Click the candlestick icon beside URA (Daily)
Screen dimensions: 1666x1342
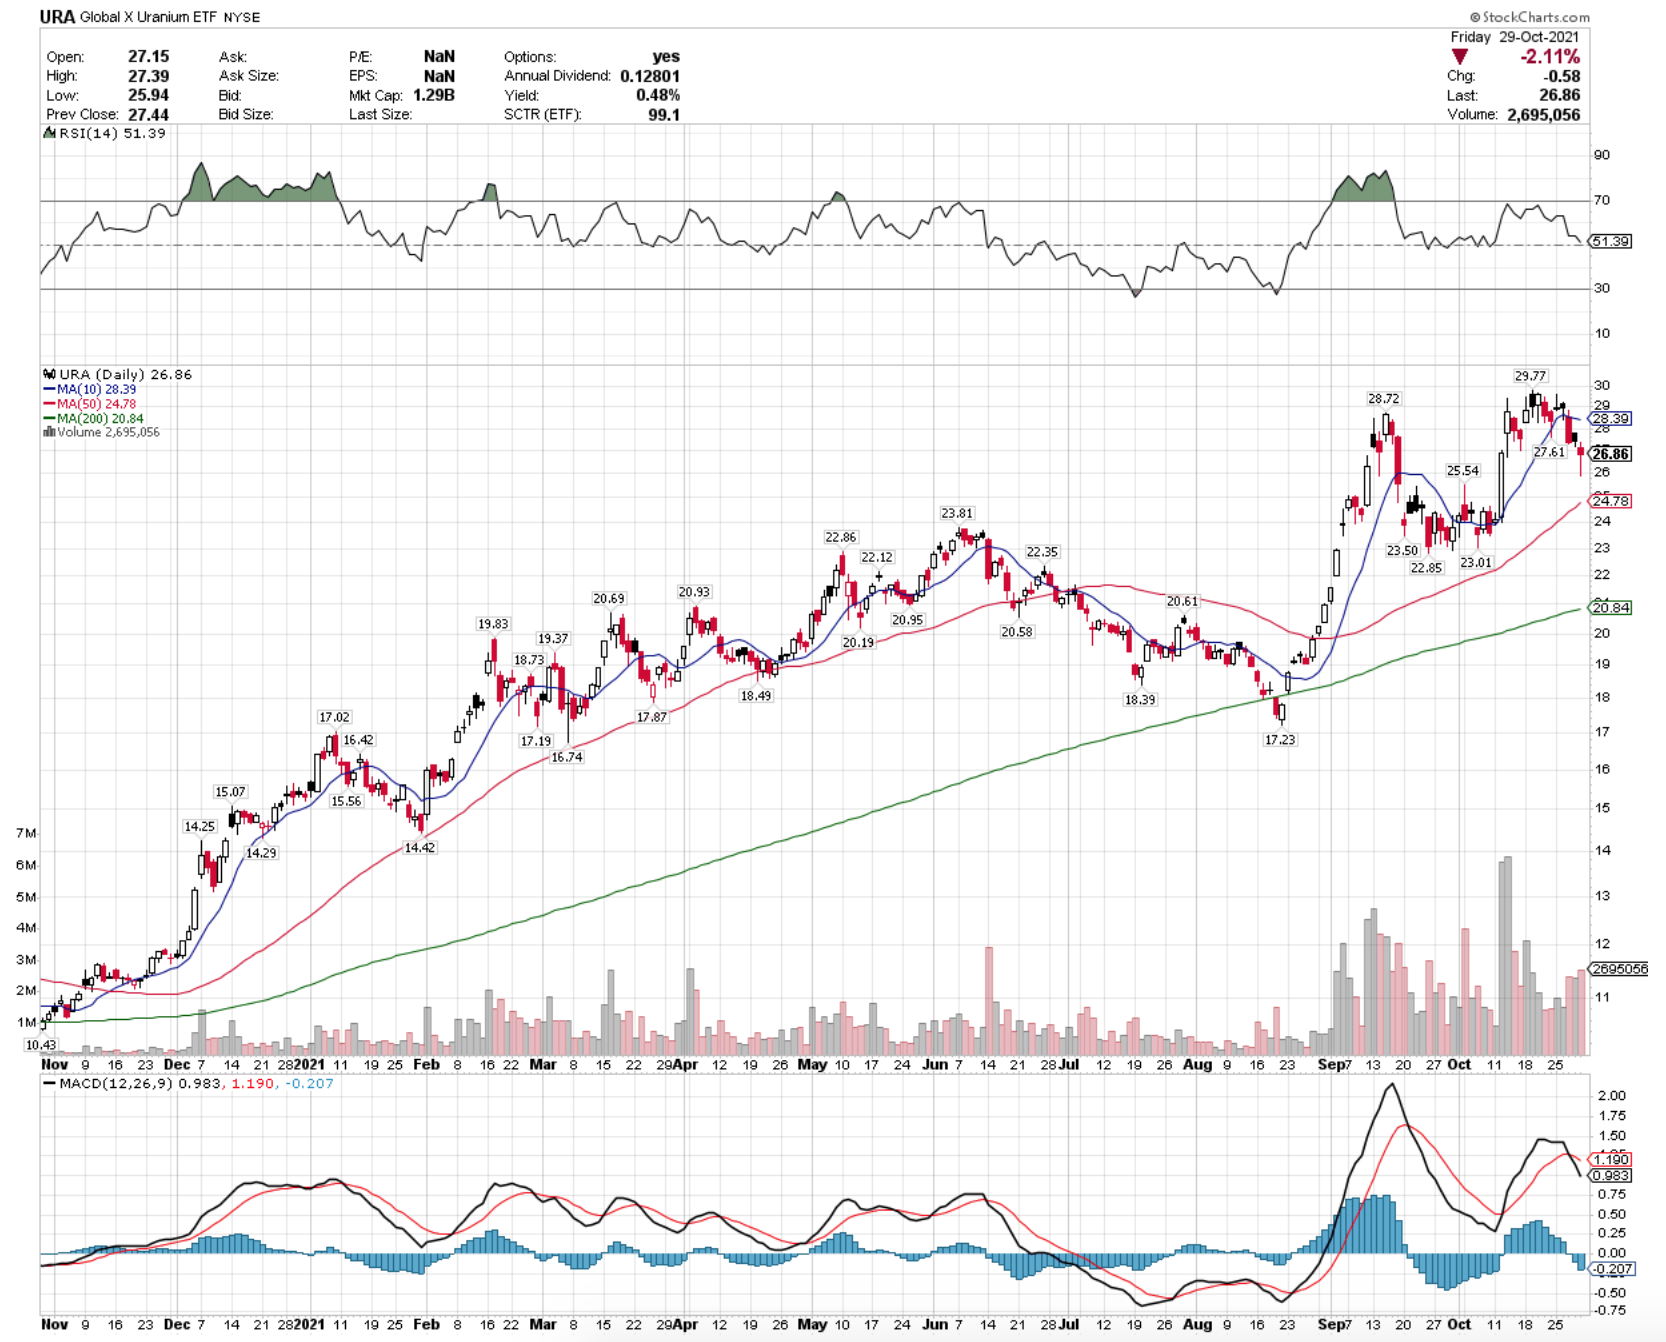click(49, 375)
